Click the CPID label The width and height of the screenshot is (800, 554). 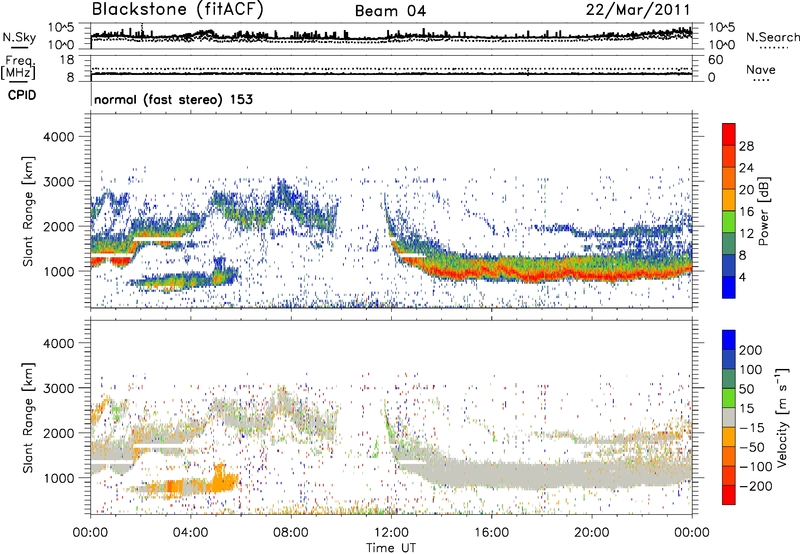[22, 95]
